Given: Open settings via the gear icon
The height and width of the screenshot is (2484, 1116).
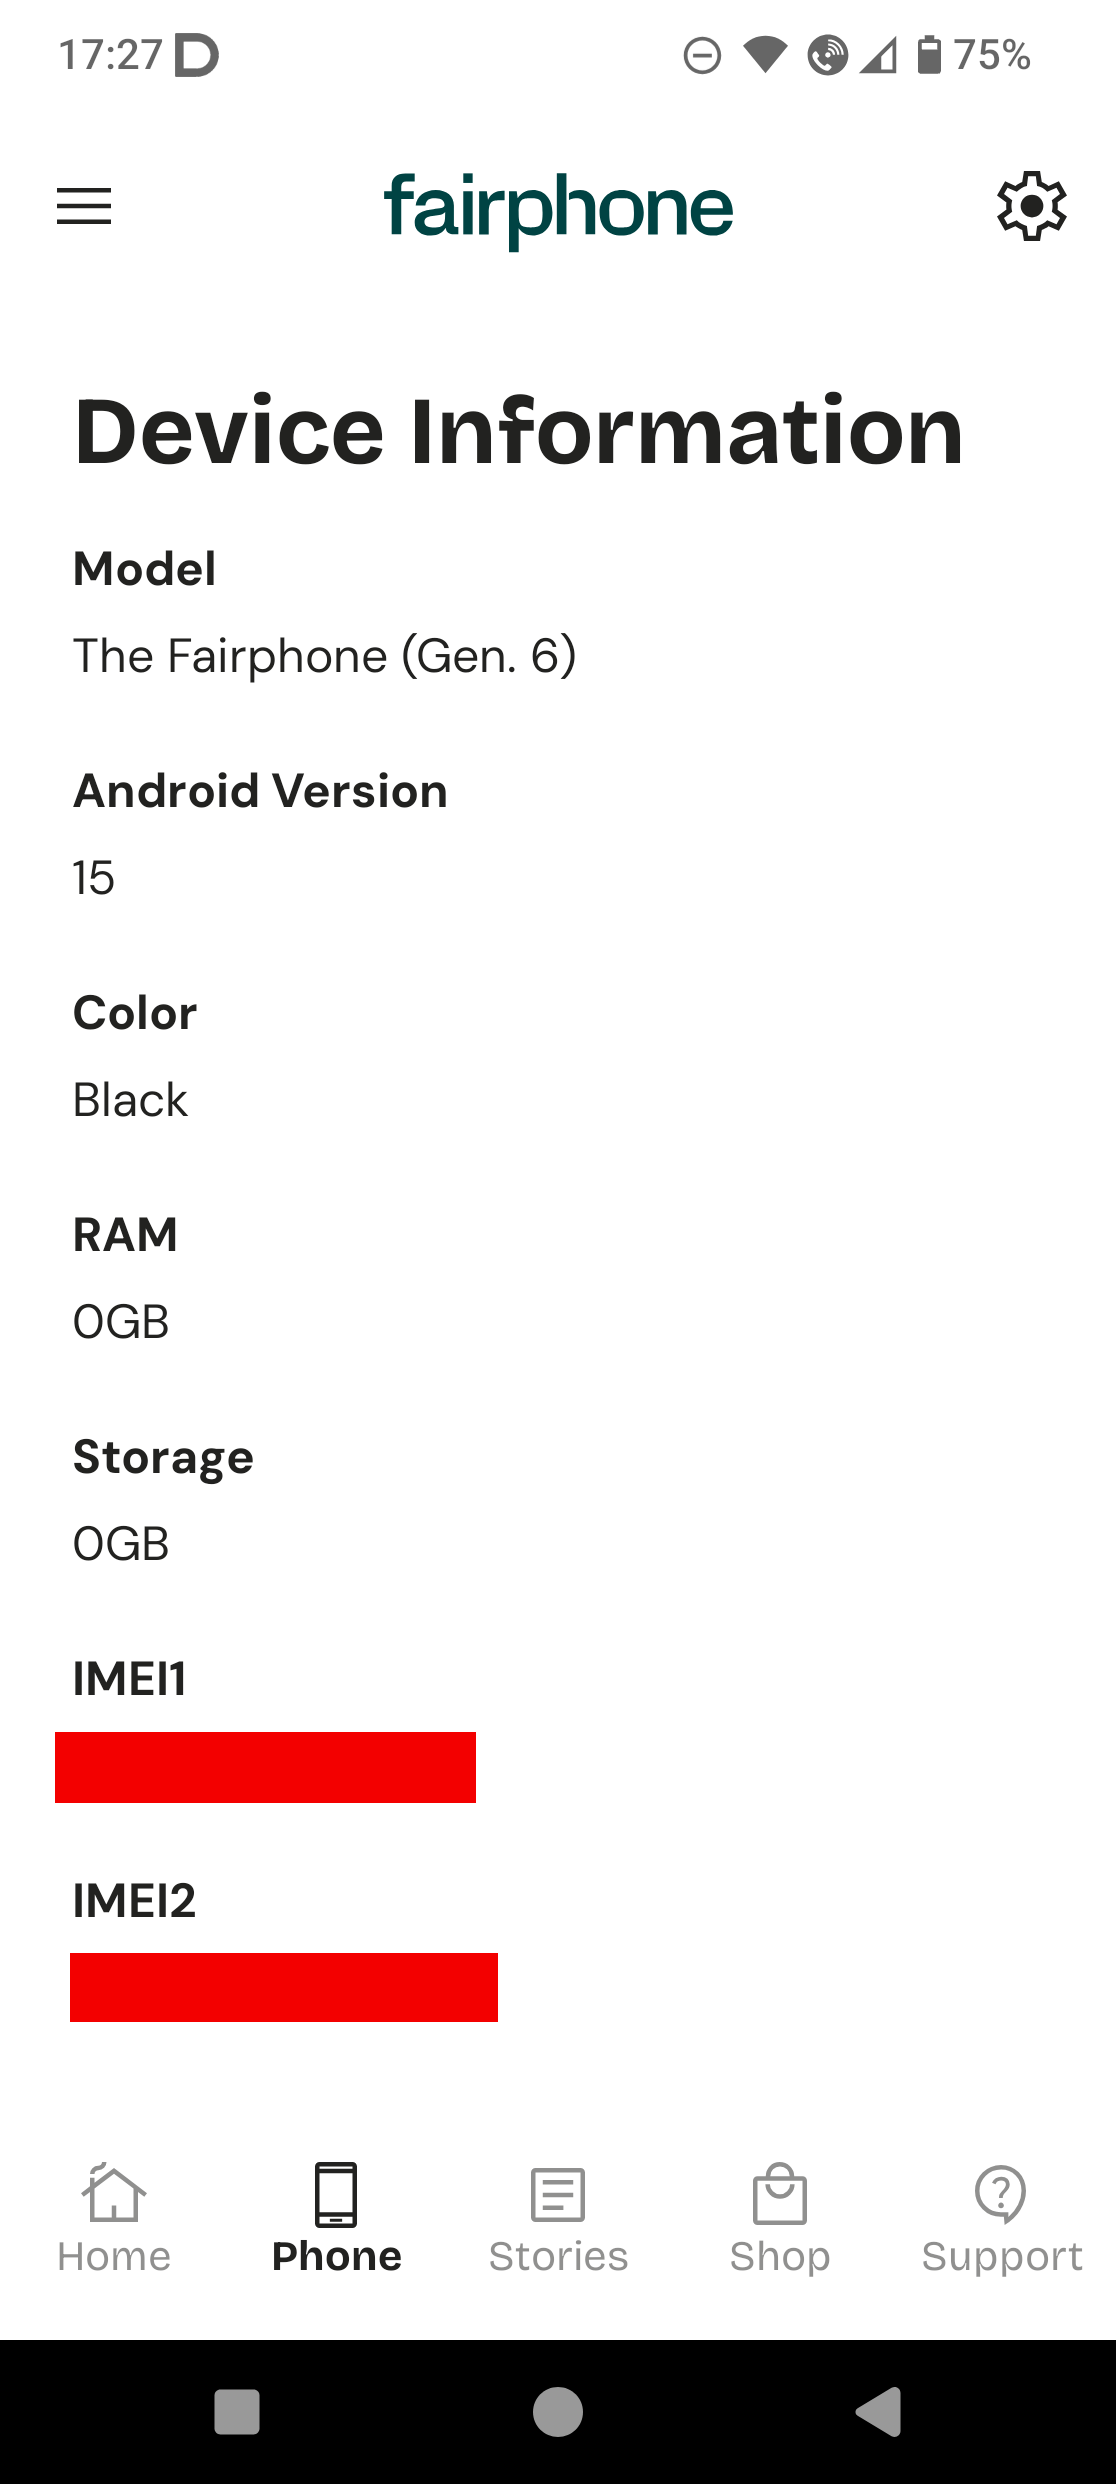Looking at the screenshot, I should coord(1031,206).
